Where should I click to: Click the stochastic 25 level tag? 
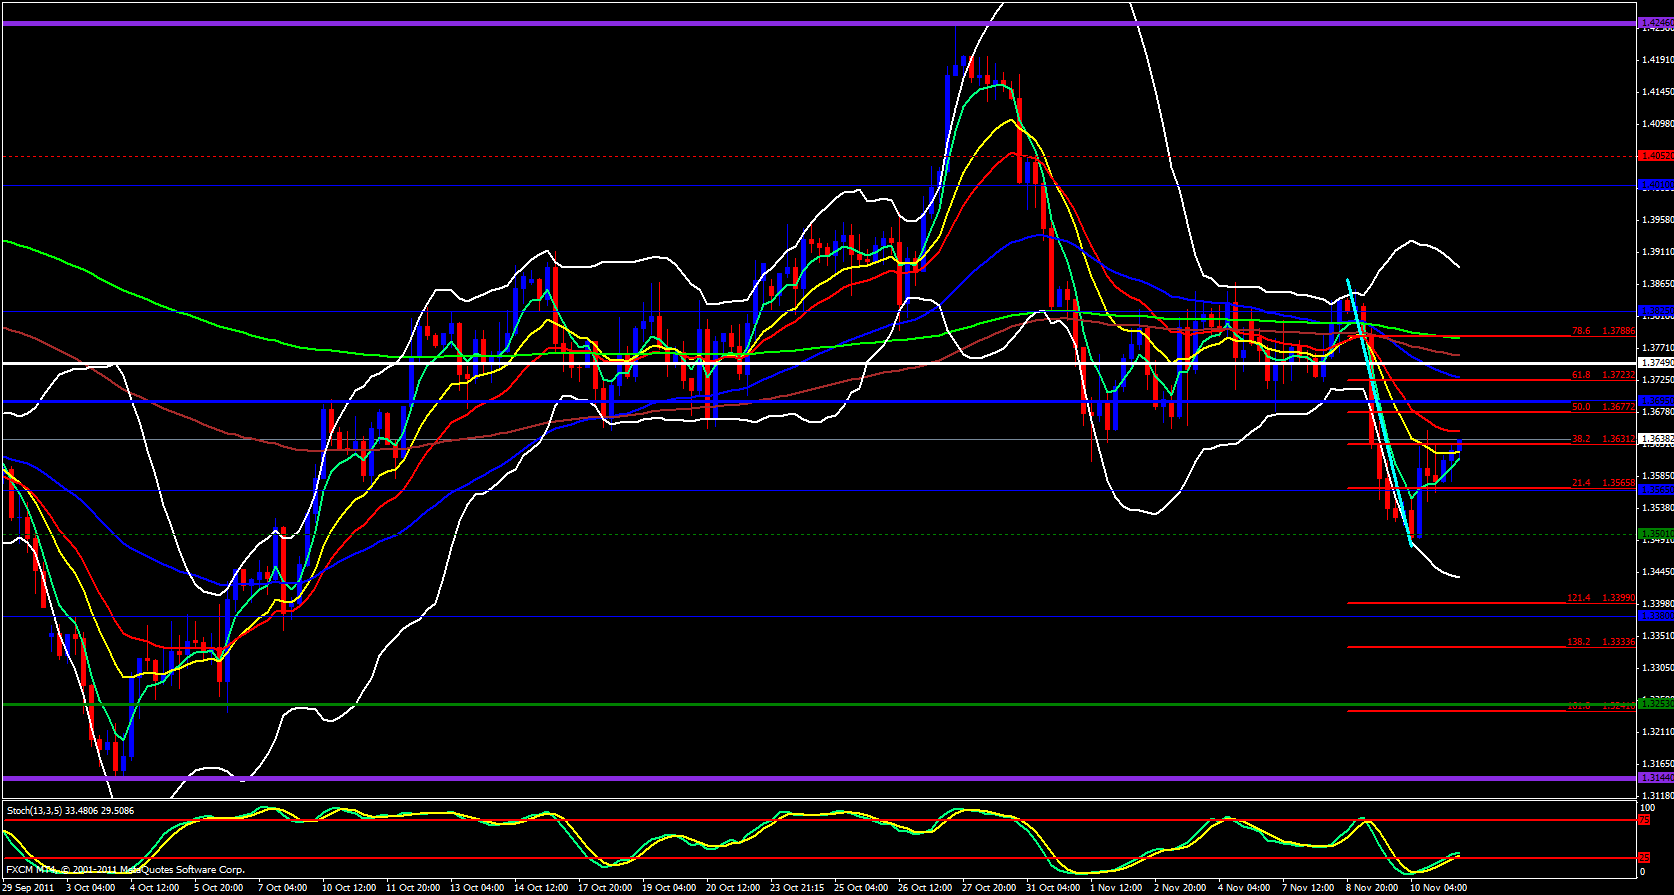(x=1643, y=858)
